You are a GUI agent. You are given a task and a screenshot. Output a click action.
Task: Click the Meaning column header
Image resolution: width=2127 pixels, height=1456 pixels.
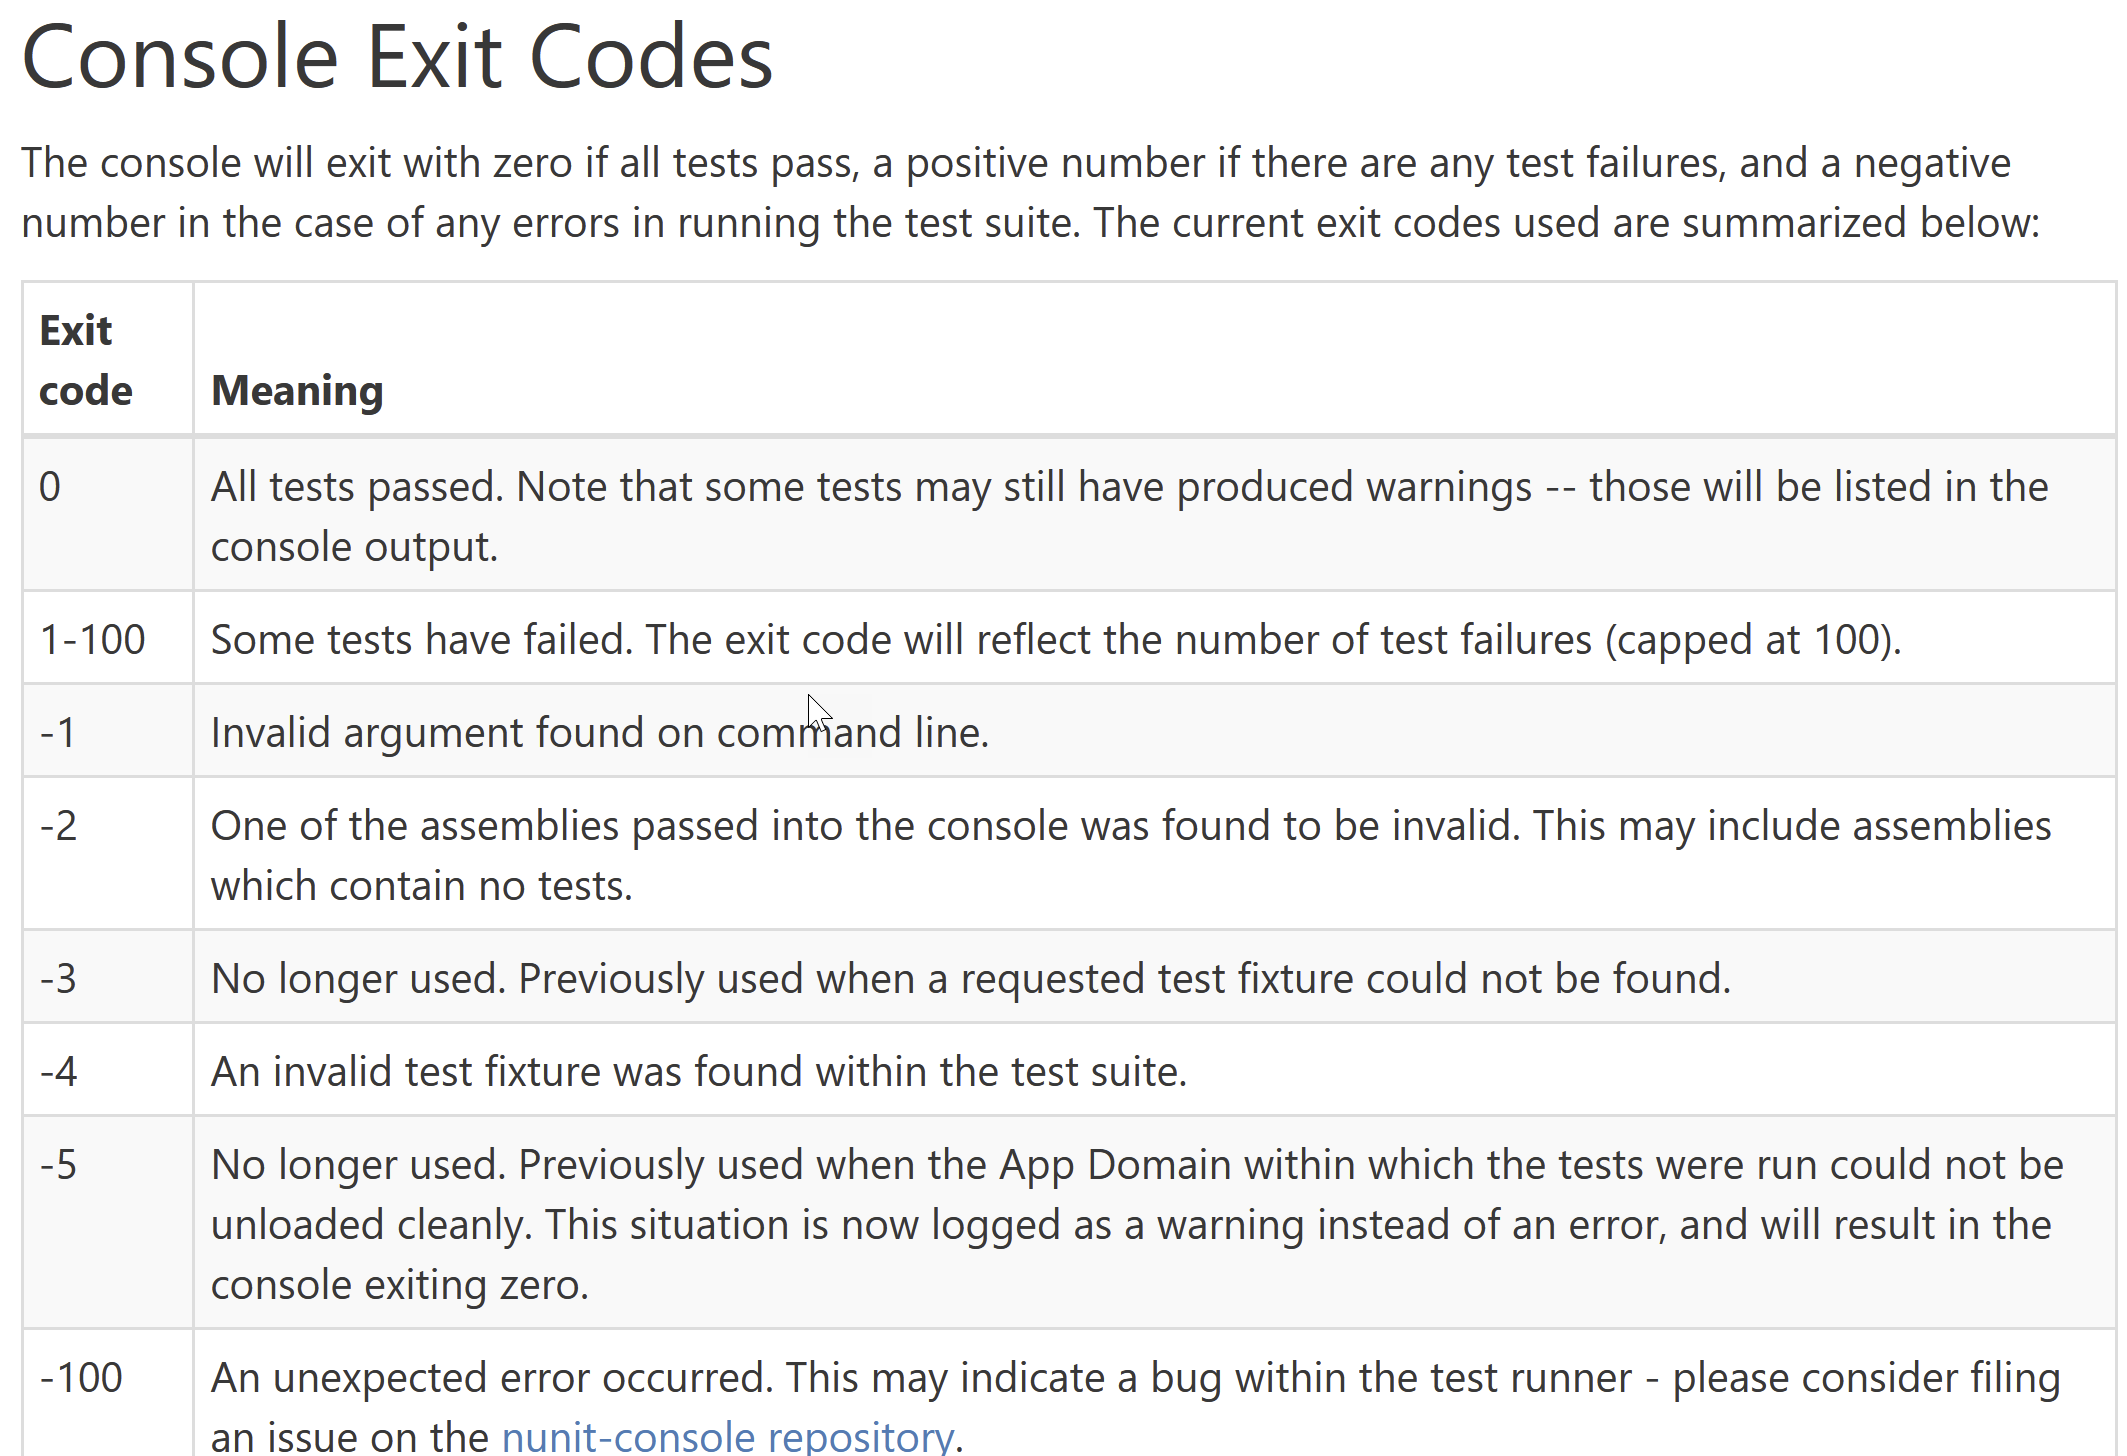297,390
